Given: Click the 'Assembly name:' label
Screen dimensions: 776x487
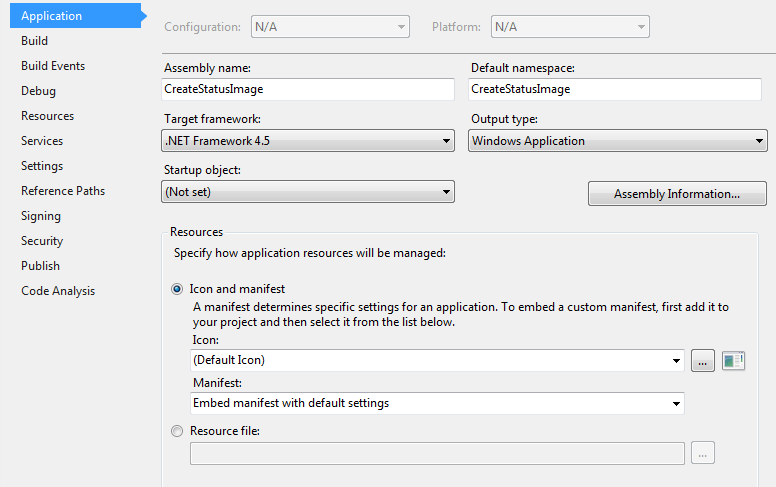Looking at the screenshot, I should pyautogui.click(x=207, y=68).
